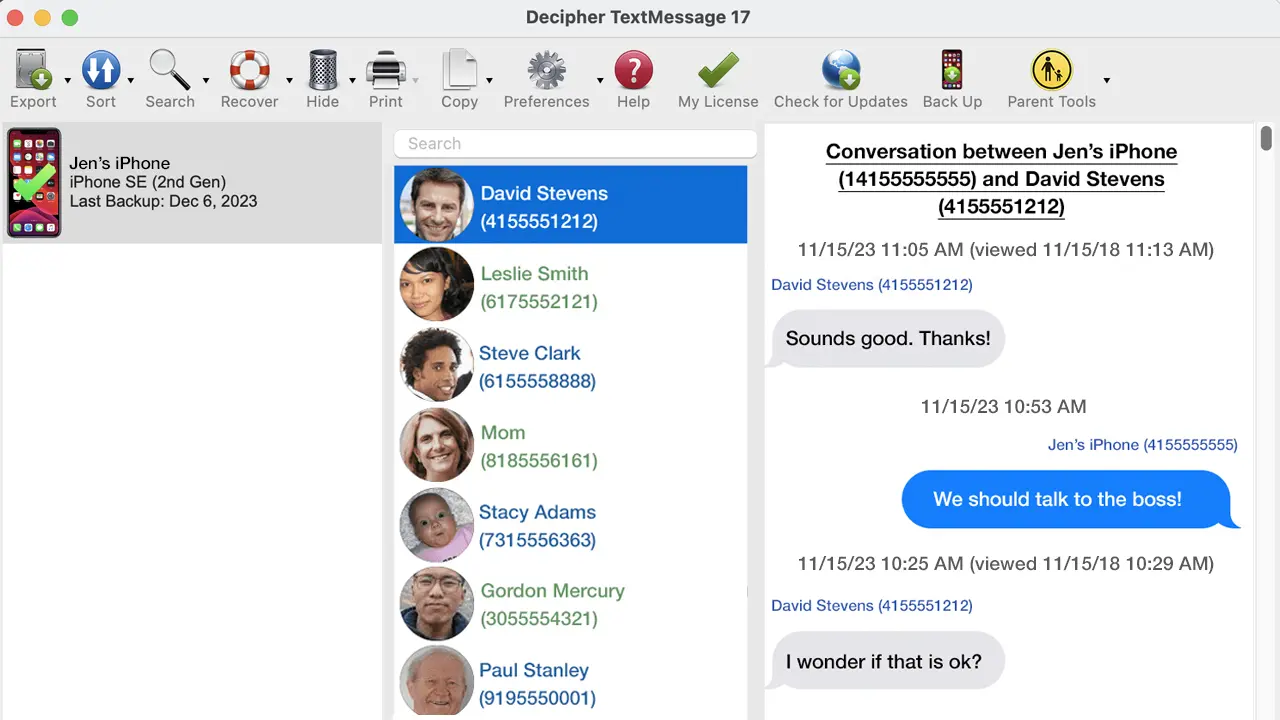Image resolution: width=1280 pixels, height=720 pixels.
Task: Open the Parent Tools icon
Action: pyautogui.click(x=1051, y=71)
